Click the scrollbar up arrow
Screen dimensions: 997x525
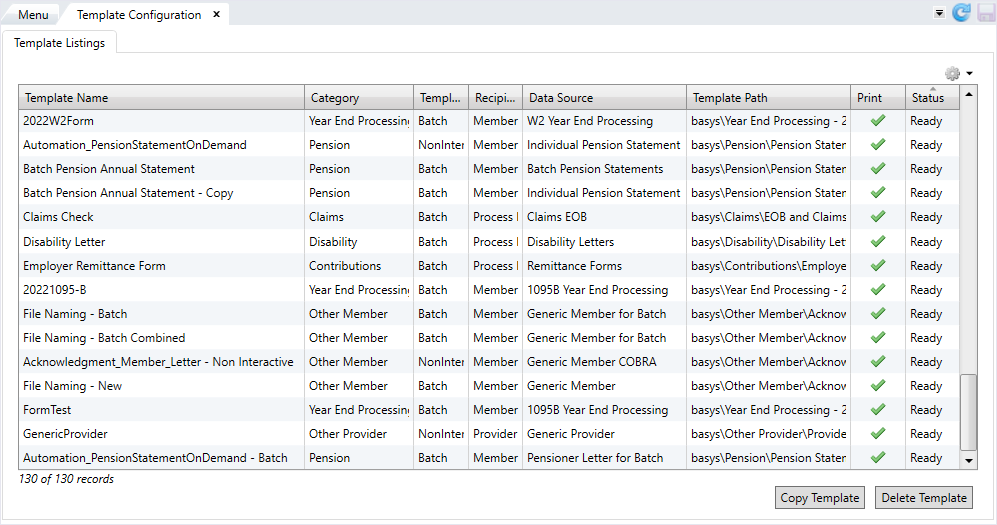(968, 97)
